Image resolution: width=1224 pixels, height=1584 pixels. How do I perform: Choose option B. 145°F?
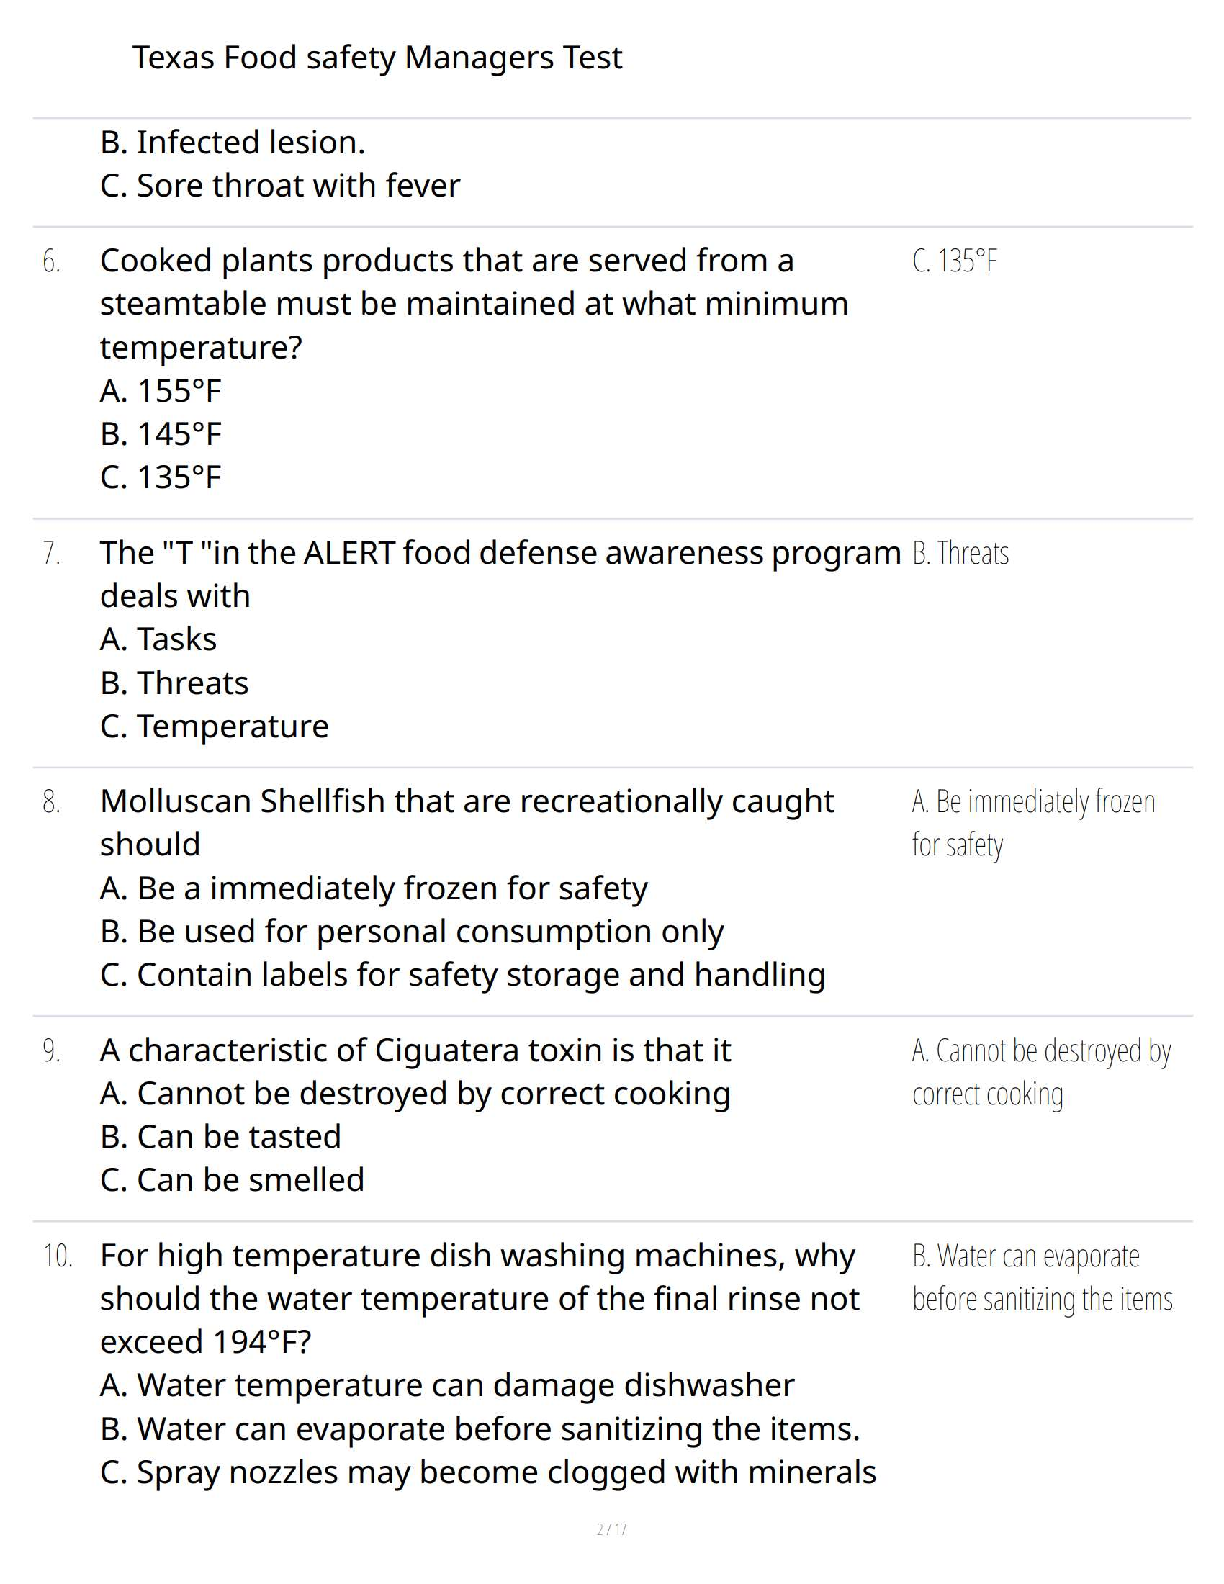coord(161,434)
